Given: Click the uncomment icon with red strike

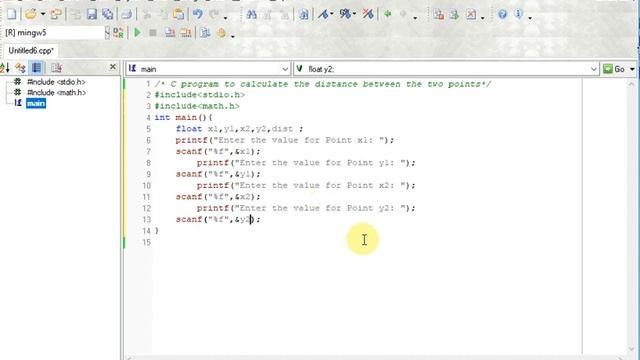Looking at the screenshot, I should (x=368, y=15).
